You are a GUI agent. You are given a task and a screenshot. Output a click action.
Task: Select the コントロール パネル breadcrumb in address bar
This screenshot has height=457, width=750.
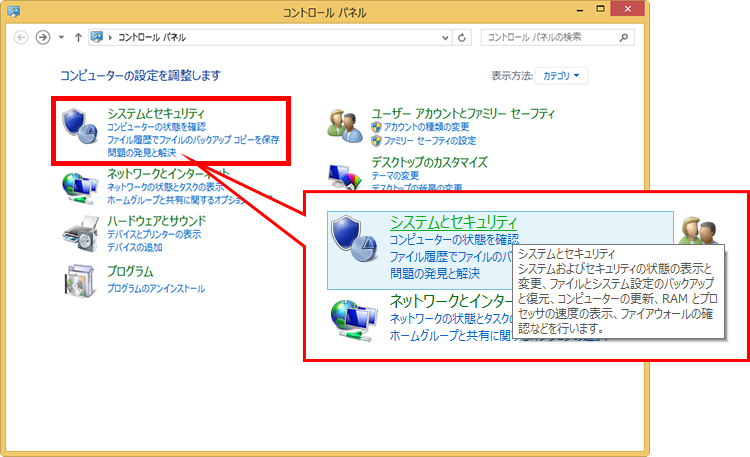point(152,37)
